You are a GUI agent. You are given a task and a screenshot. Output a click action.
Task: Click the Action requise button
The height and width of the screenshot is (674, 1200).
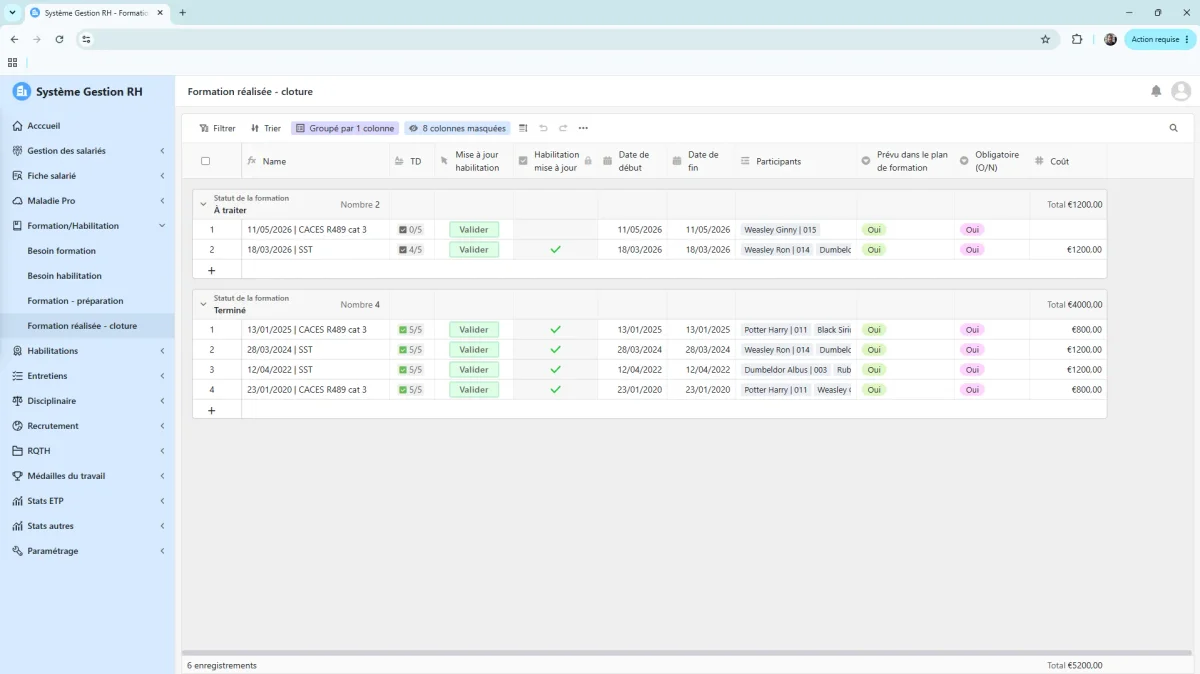coord(1160,39)
